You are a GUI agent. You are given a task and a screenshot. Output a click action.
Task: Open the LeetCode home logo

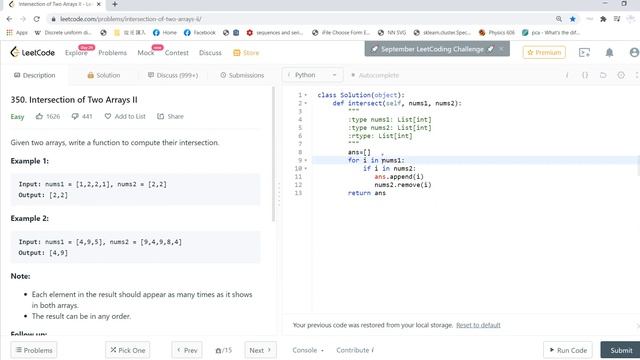[33, 53]
